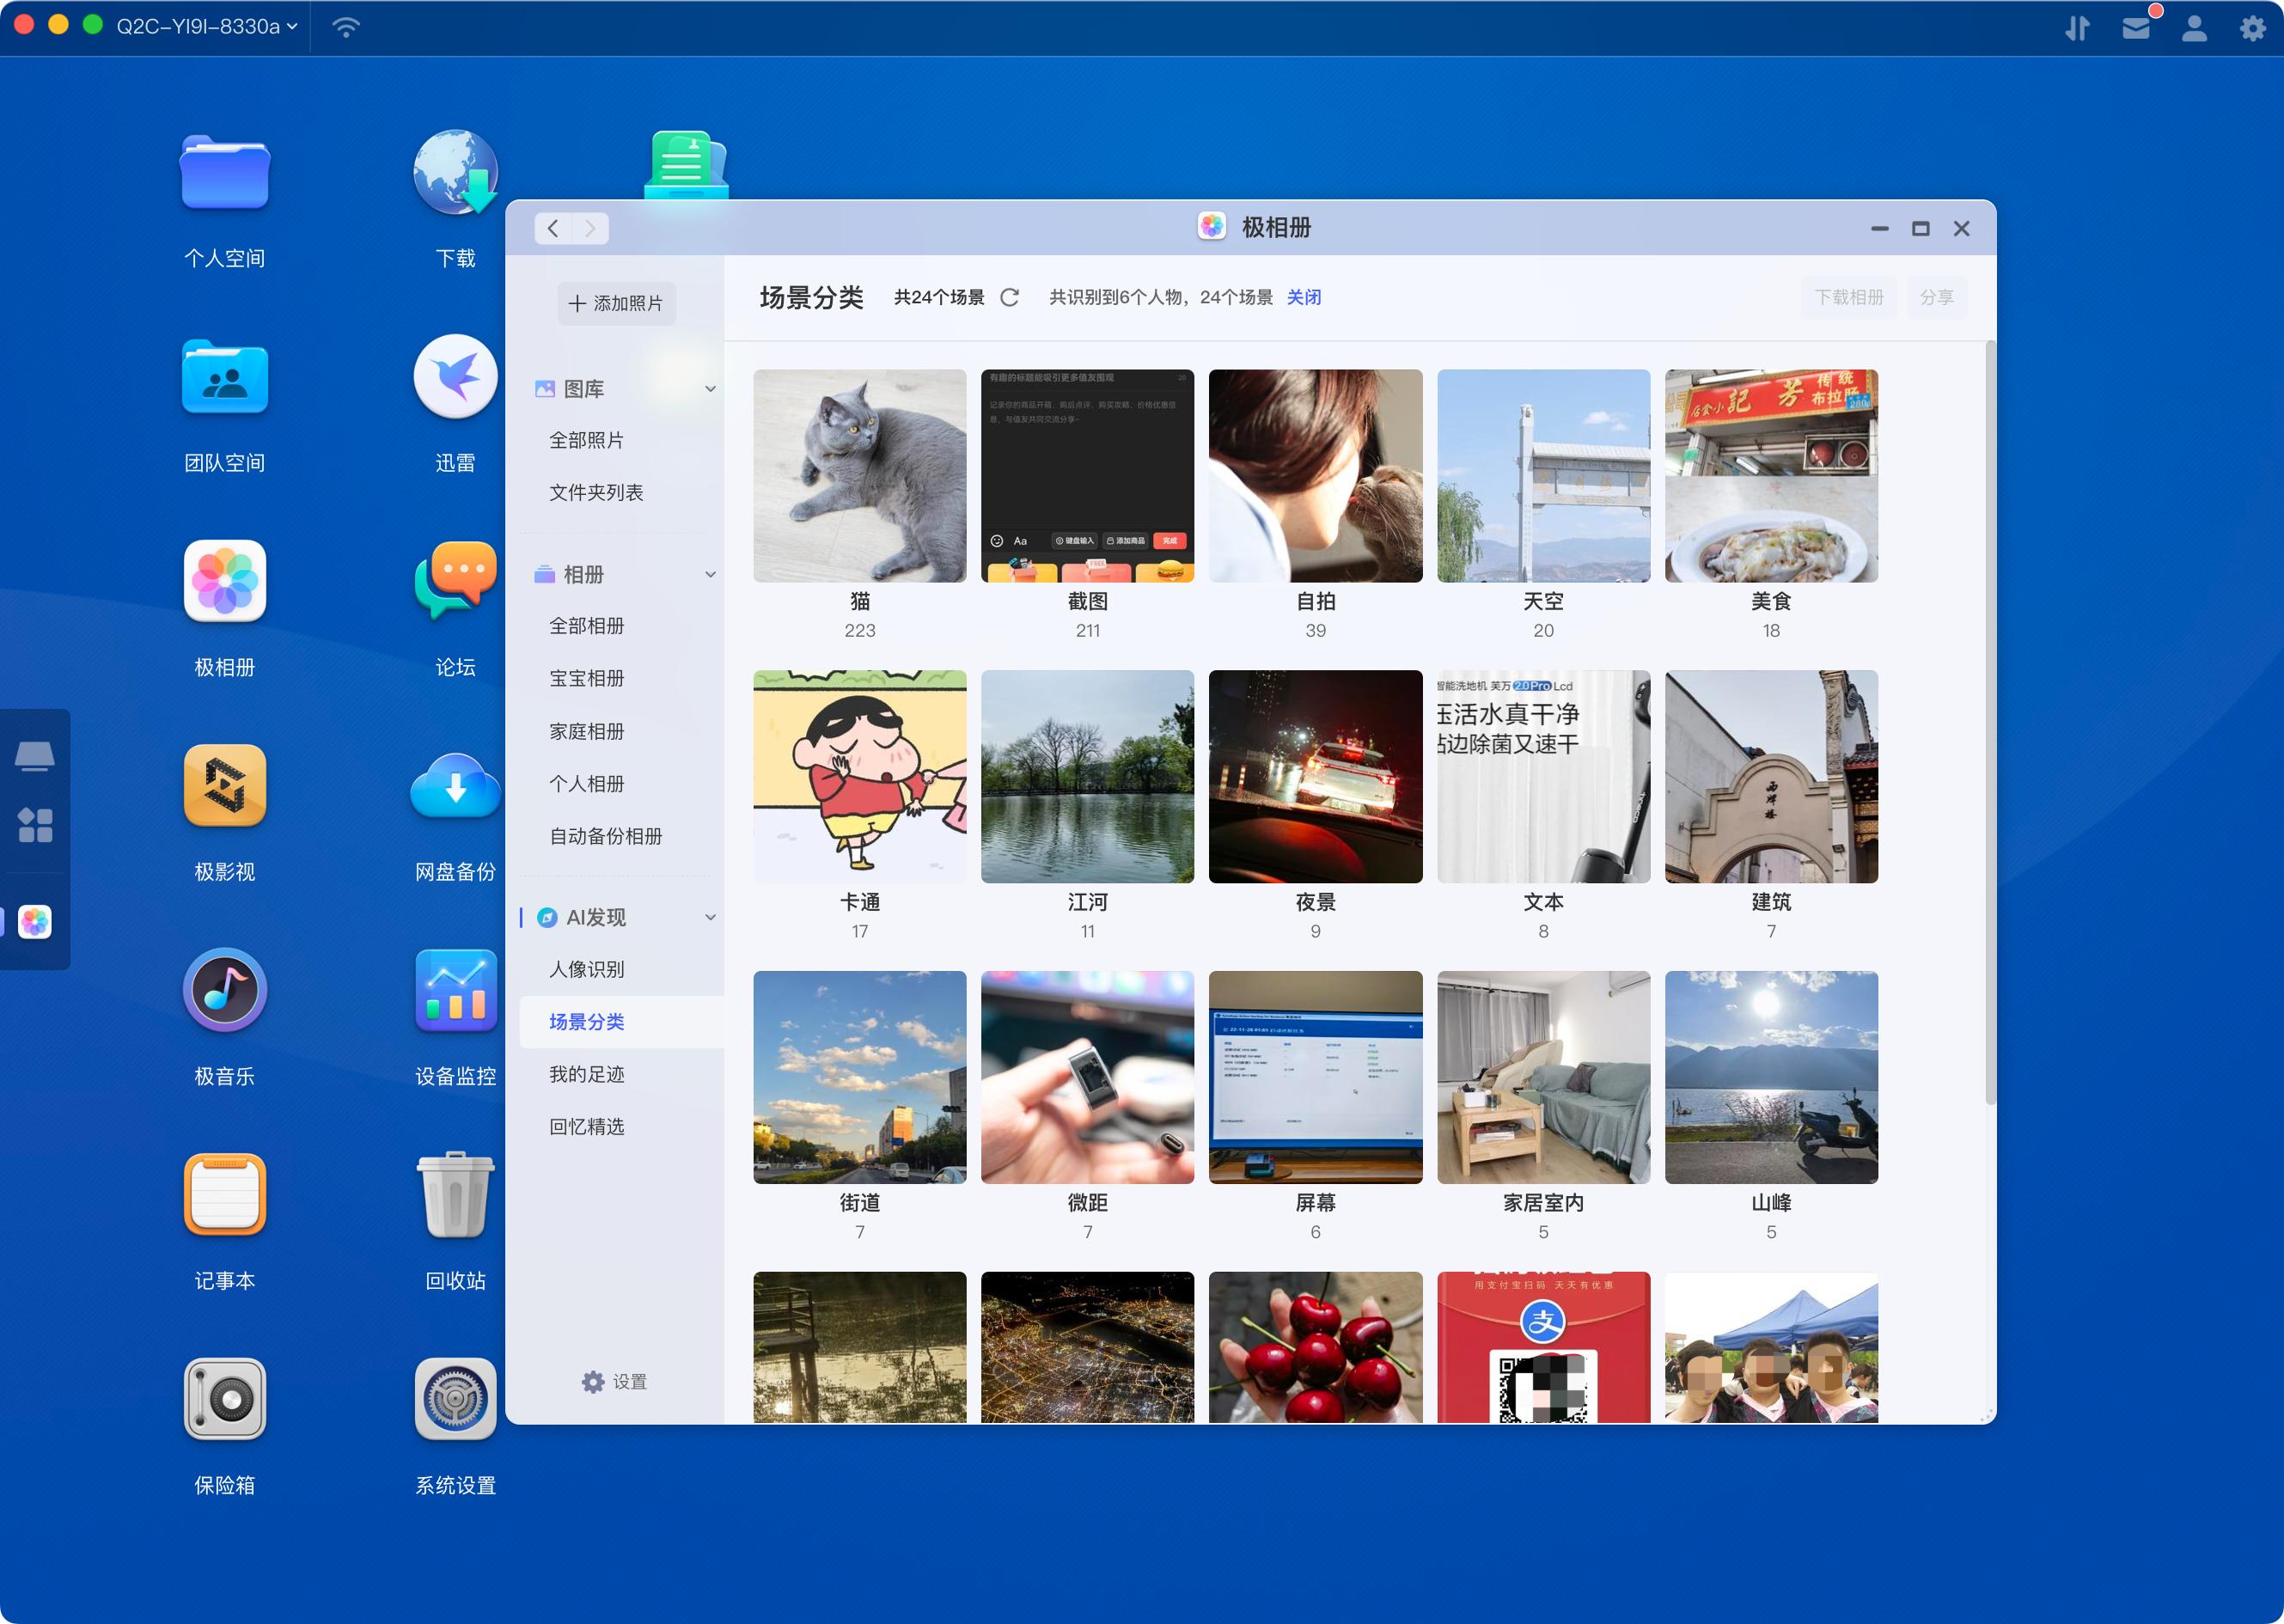Open the 极影视 desktop app
The image size is (2284, 1624).
click(225, 786)
